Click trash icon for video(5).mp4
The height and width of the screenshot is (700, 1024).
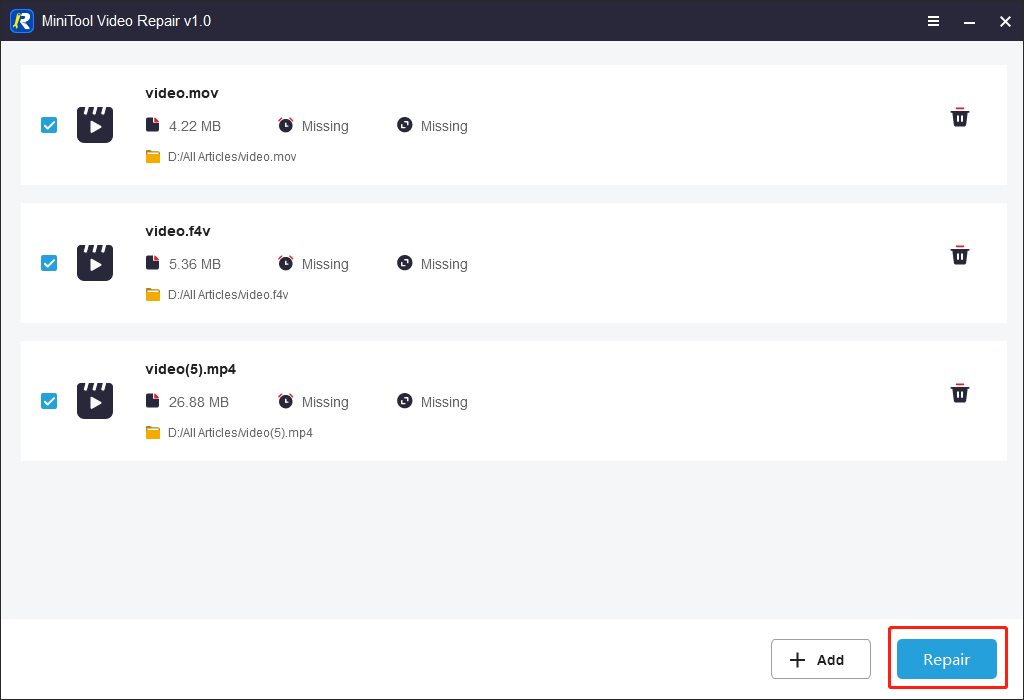click(959, 393)
